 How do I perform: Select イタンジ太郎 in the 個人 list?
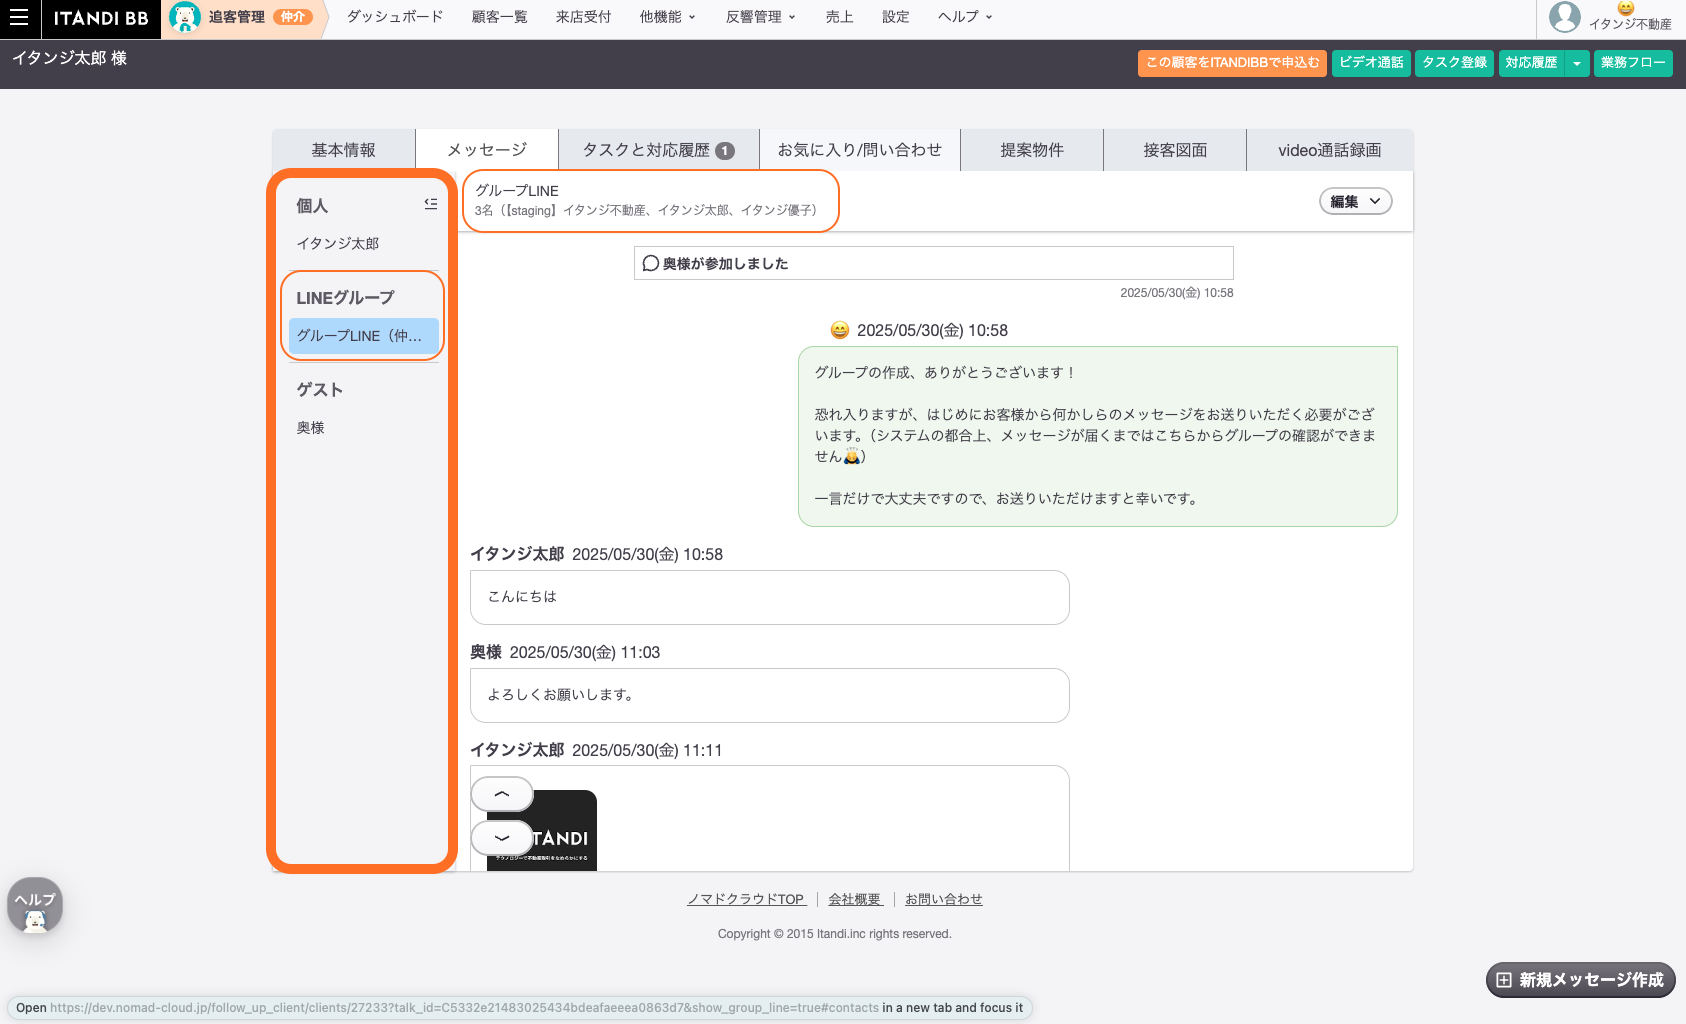337,244
